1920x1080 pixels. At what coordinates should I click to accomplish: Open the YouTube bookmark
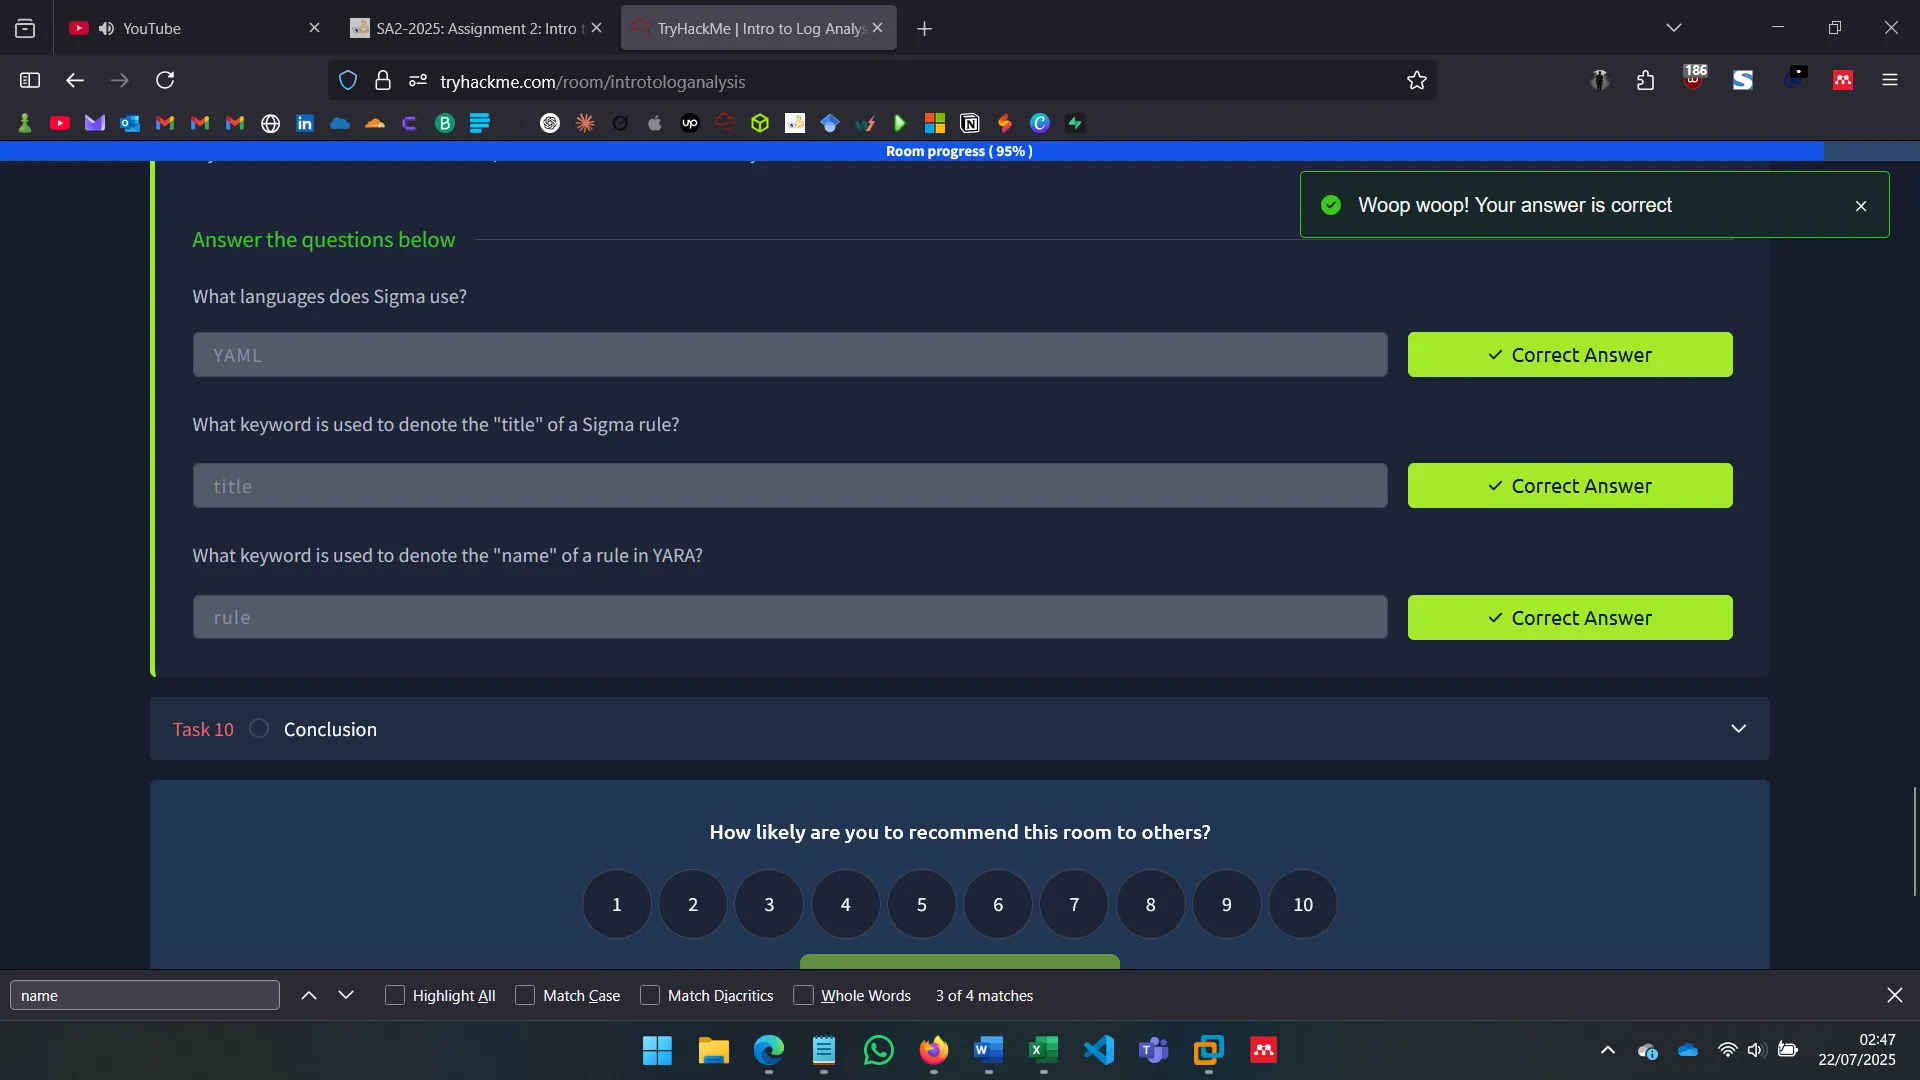coord(60,123)
